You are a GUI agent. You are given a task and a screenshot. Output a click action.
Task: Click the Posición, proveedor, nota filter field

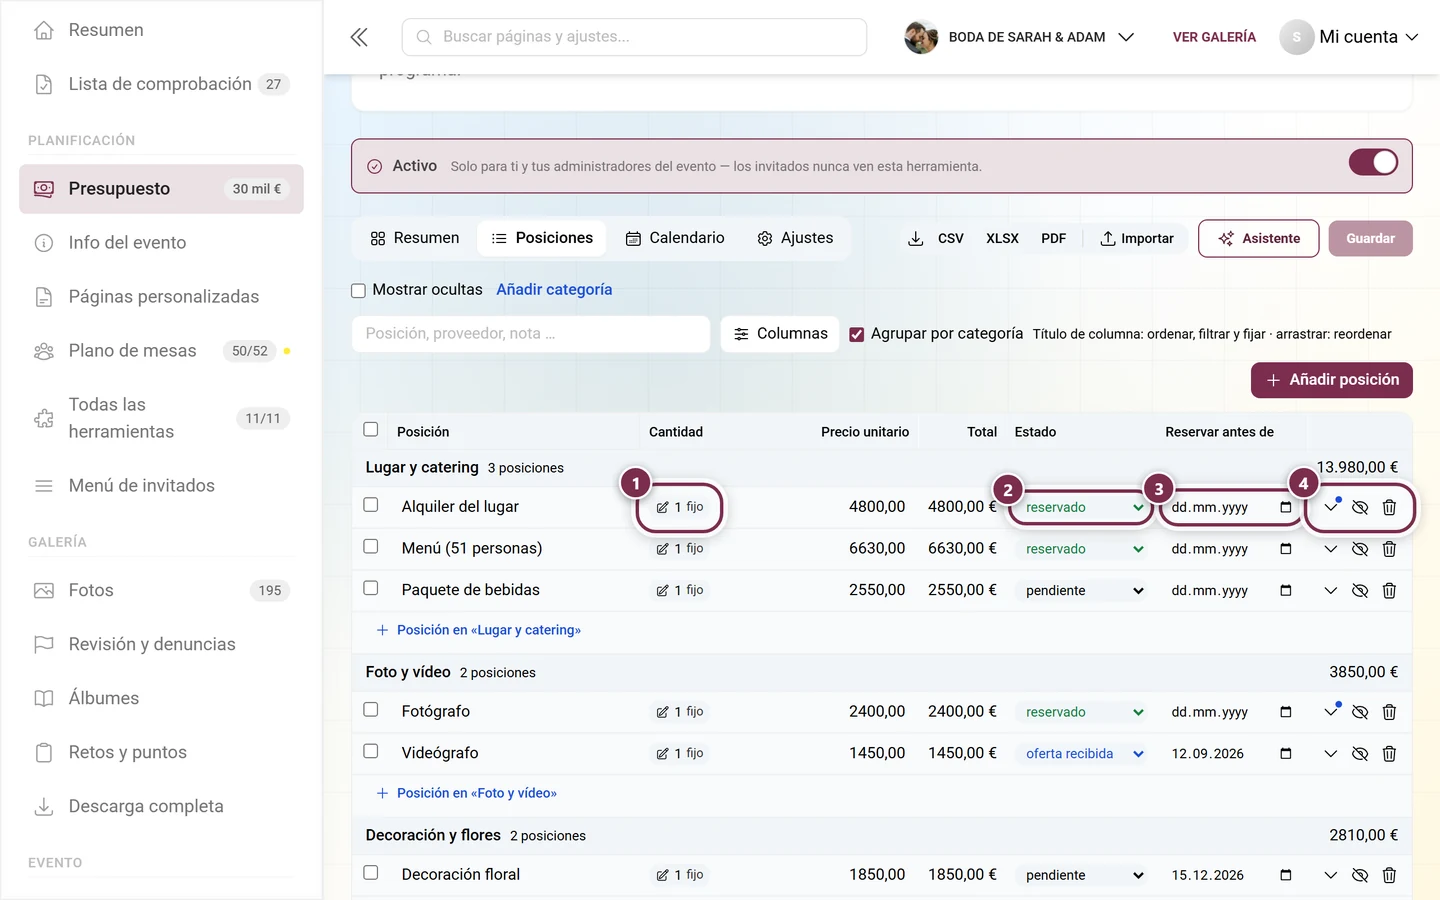[531, 334]
